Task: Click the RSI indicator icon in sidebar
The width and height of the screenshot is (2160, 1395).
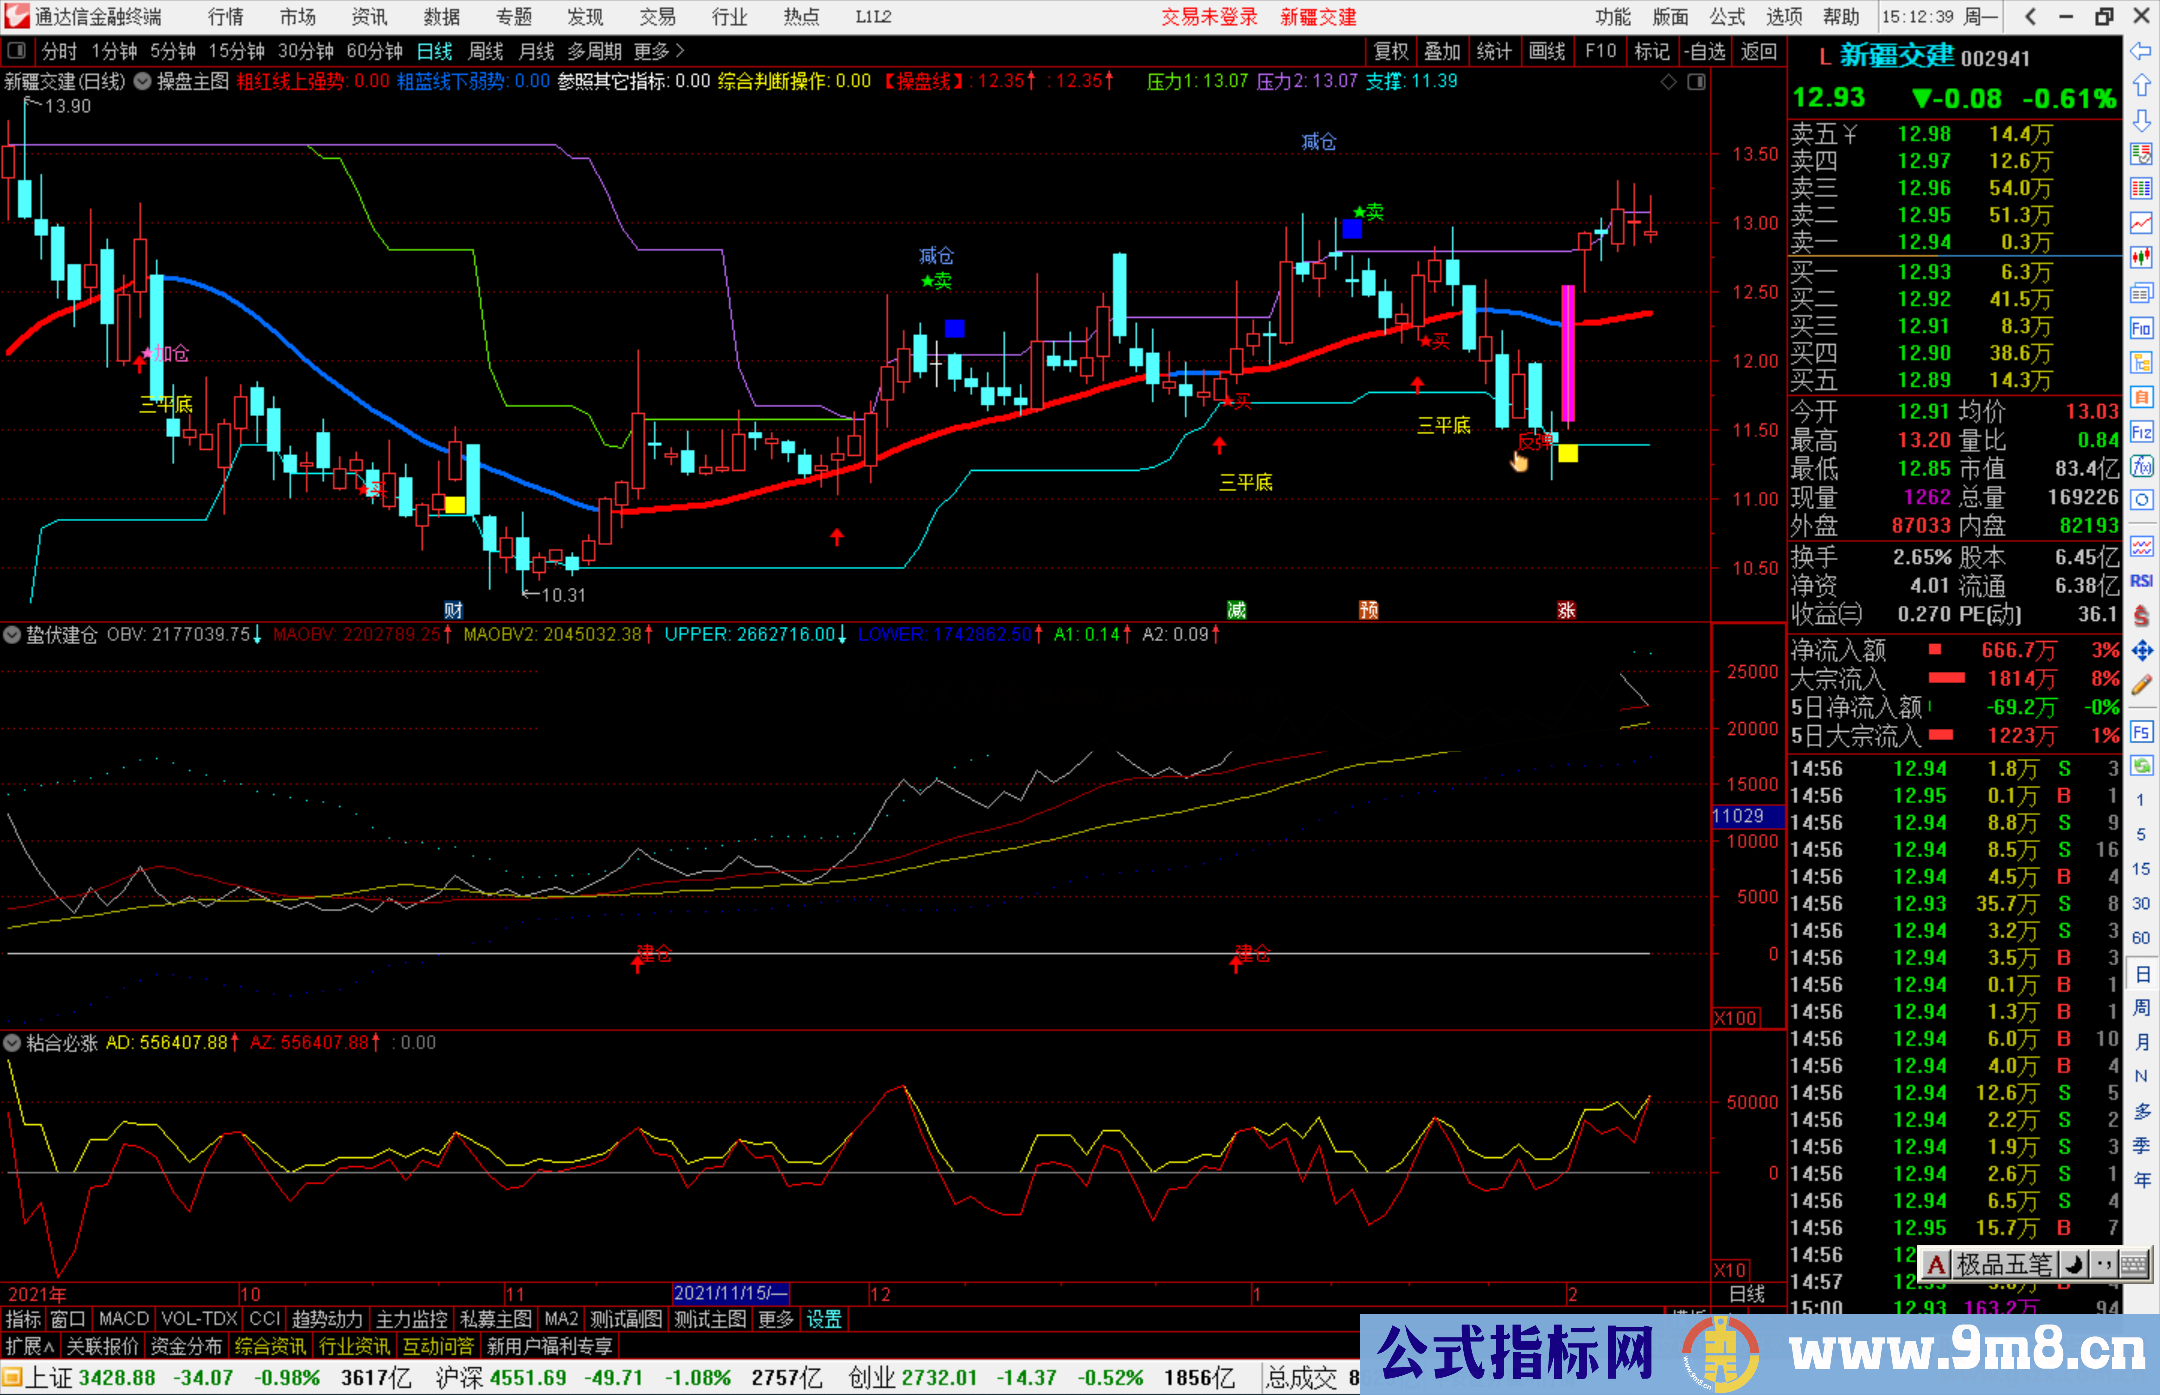Action: (2141, 581)
